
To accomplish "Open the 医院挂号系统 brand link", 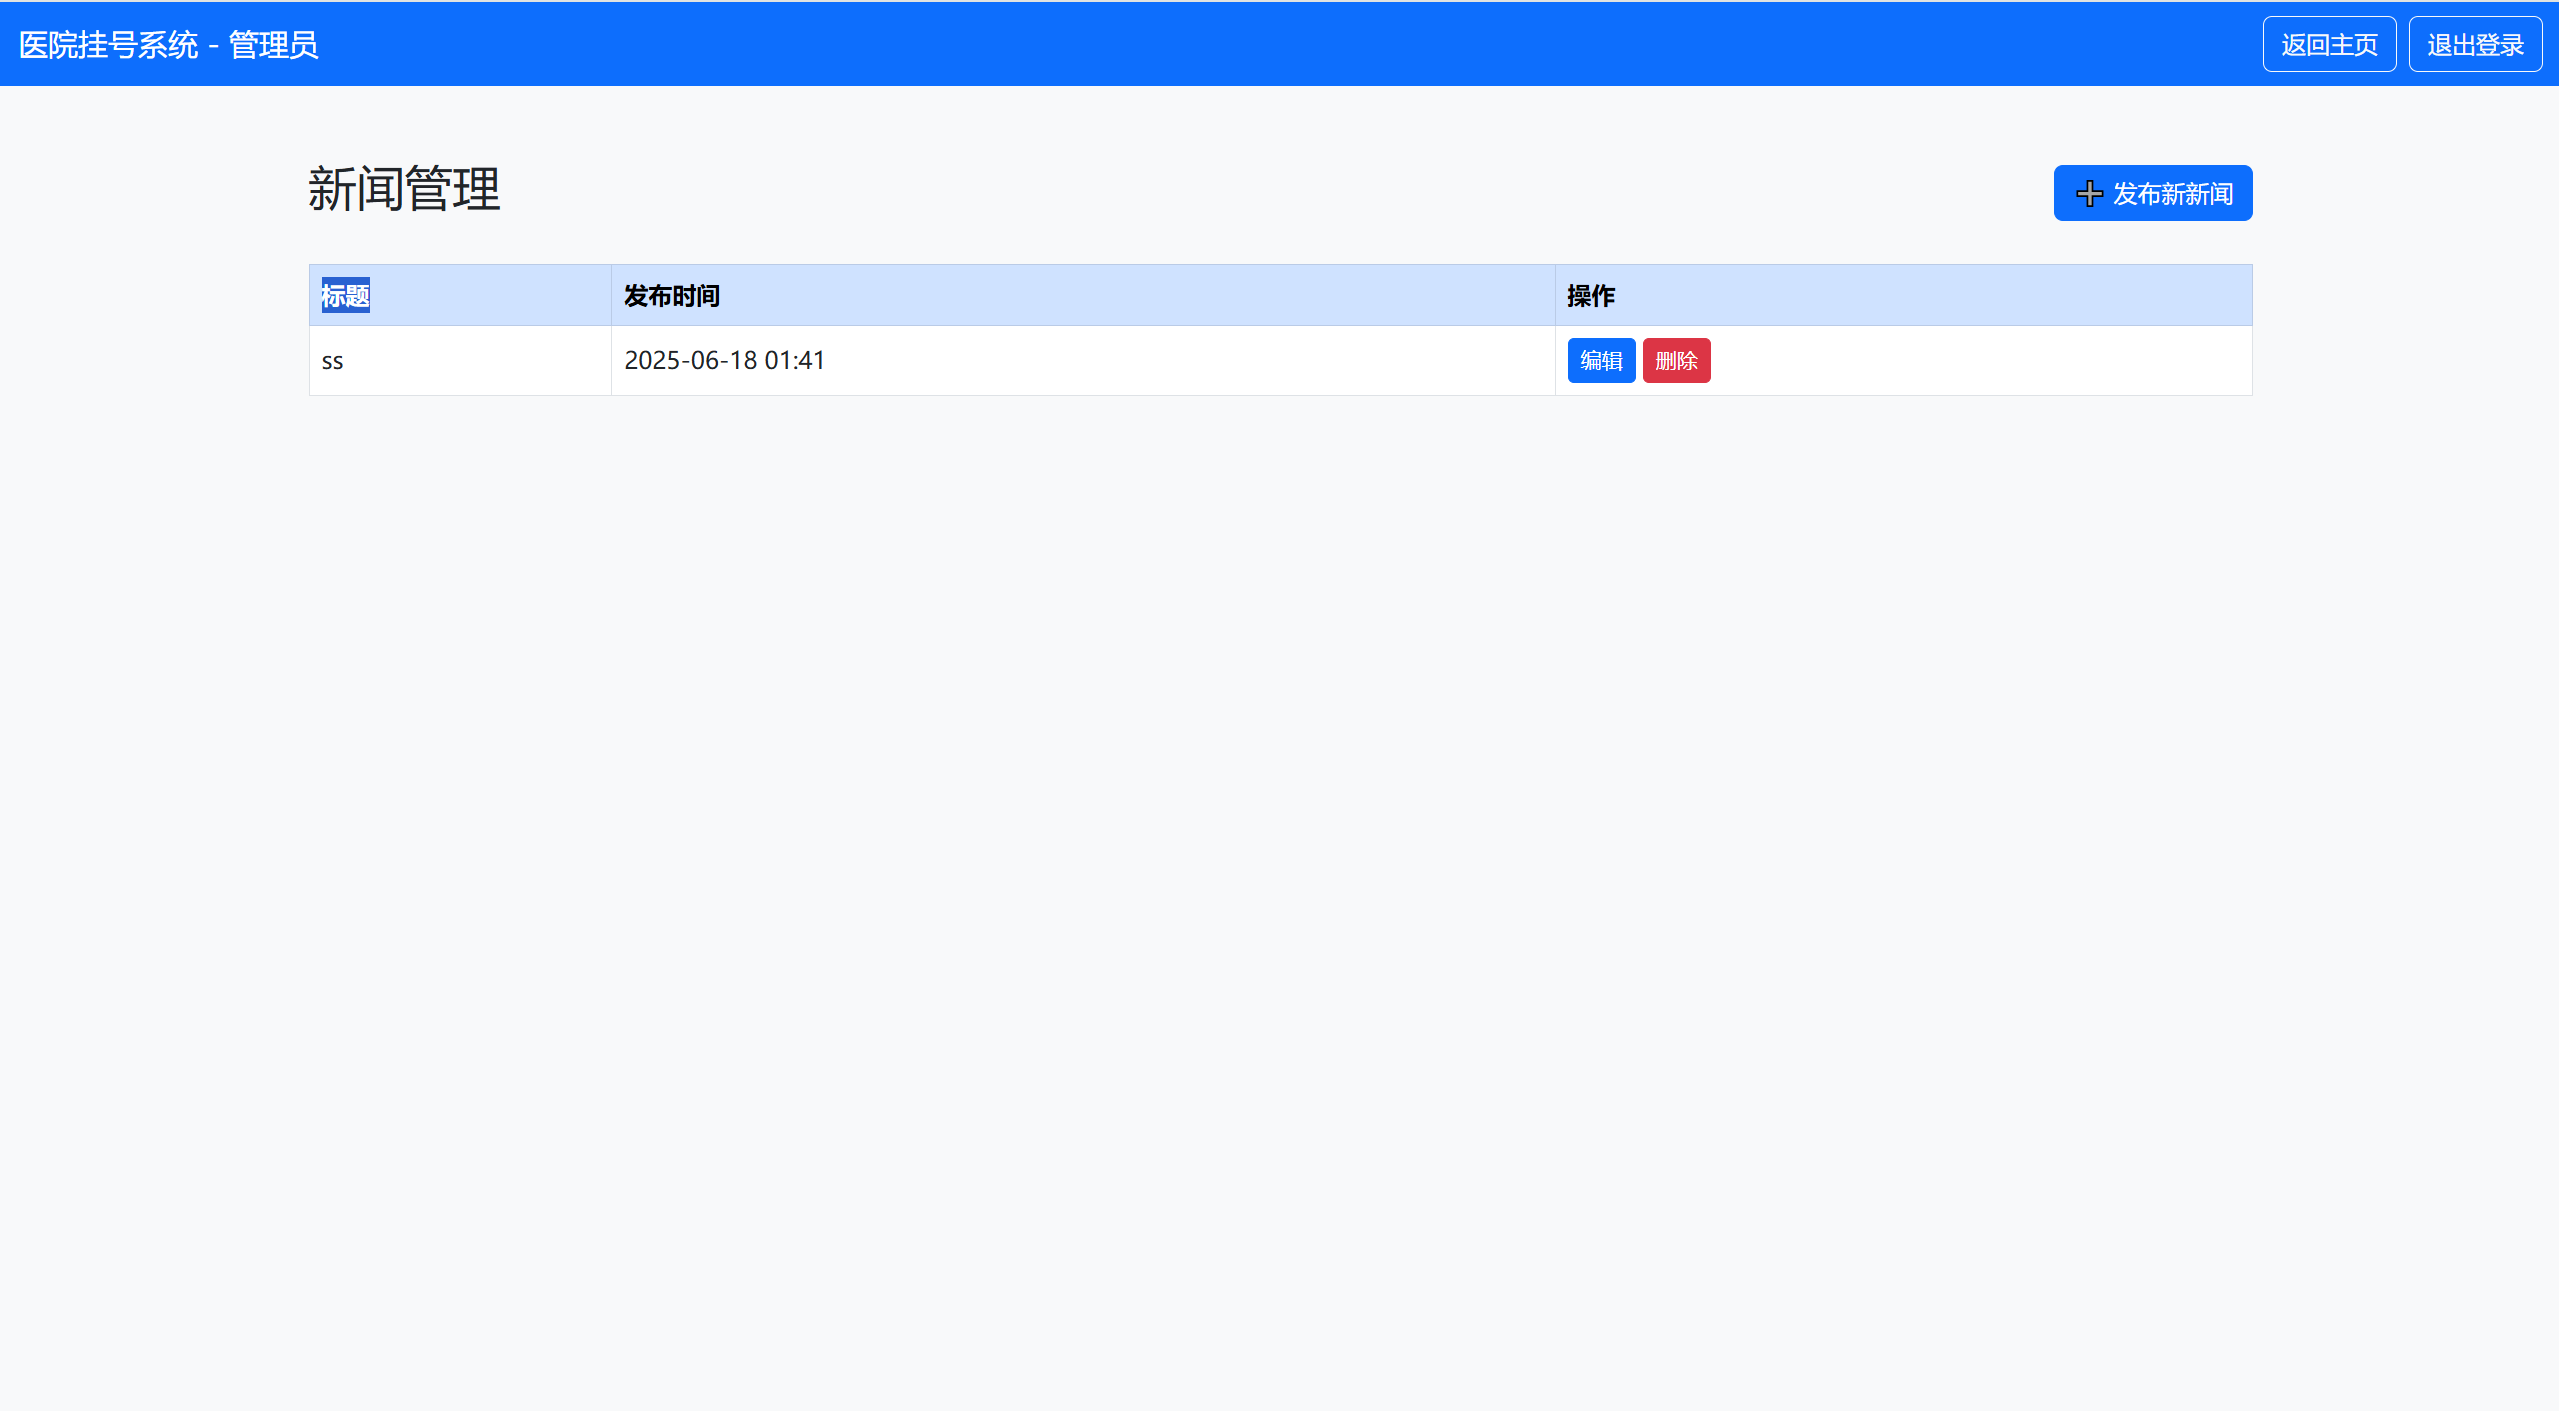I will point(108,45).
